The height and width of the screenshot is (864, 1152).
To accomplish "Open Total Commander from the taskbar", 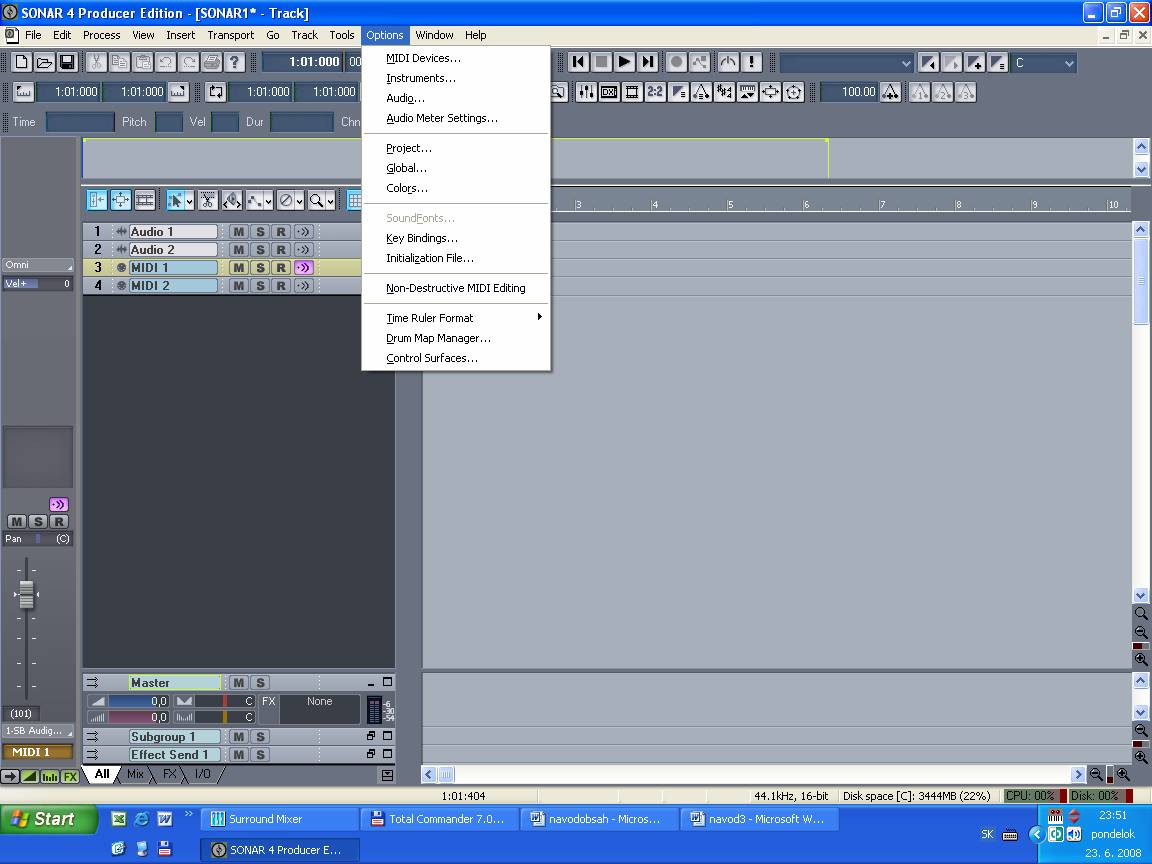I will coord(439,819).
